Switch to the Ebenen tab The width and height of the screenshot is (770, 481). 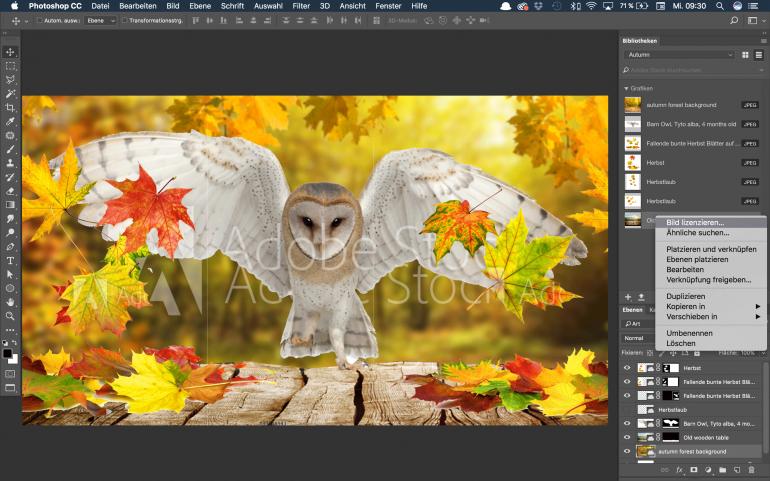[x=632, y=310]
